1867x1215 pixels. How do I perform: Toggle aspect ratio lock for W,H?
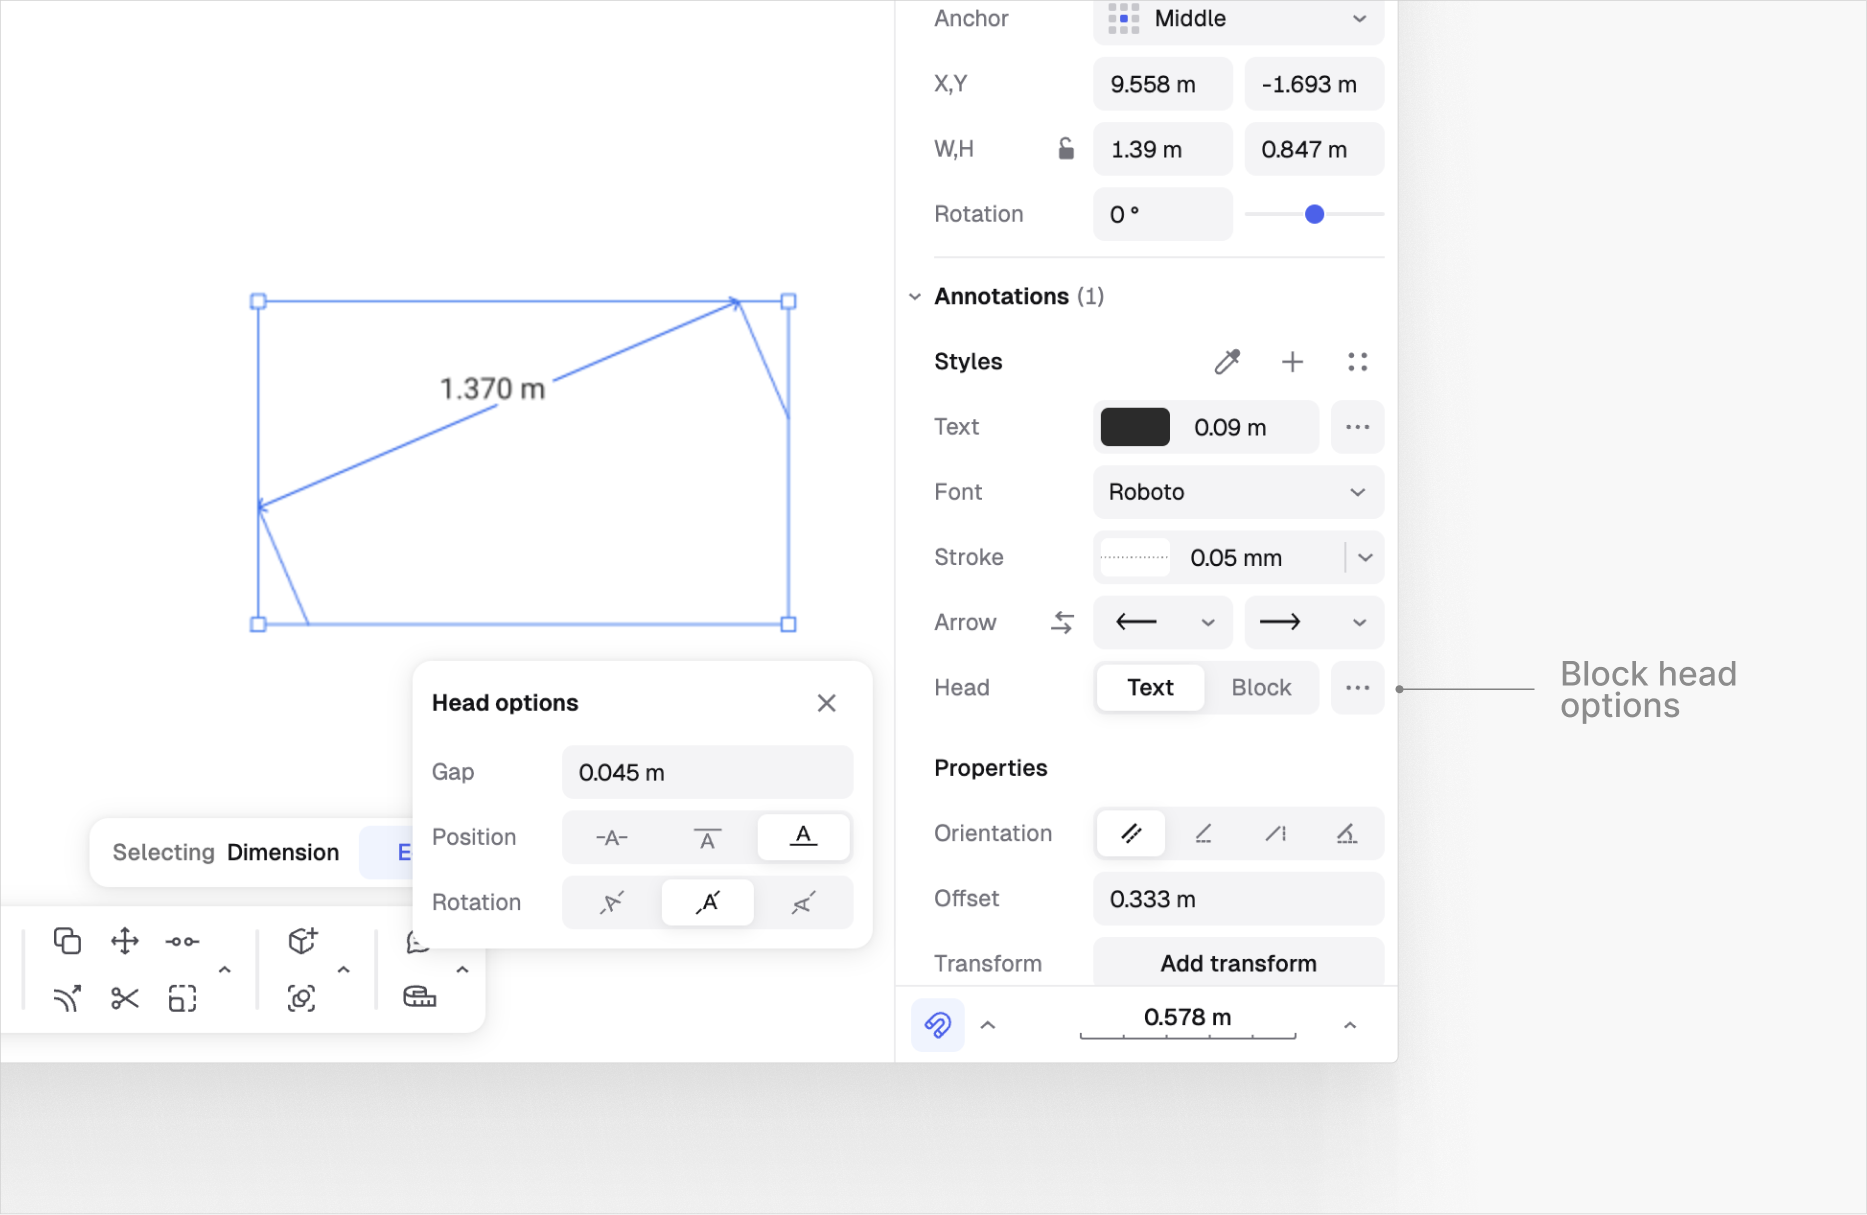[x=1066, y=149]
